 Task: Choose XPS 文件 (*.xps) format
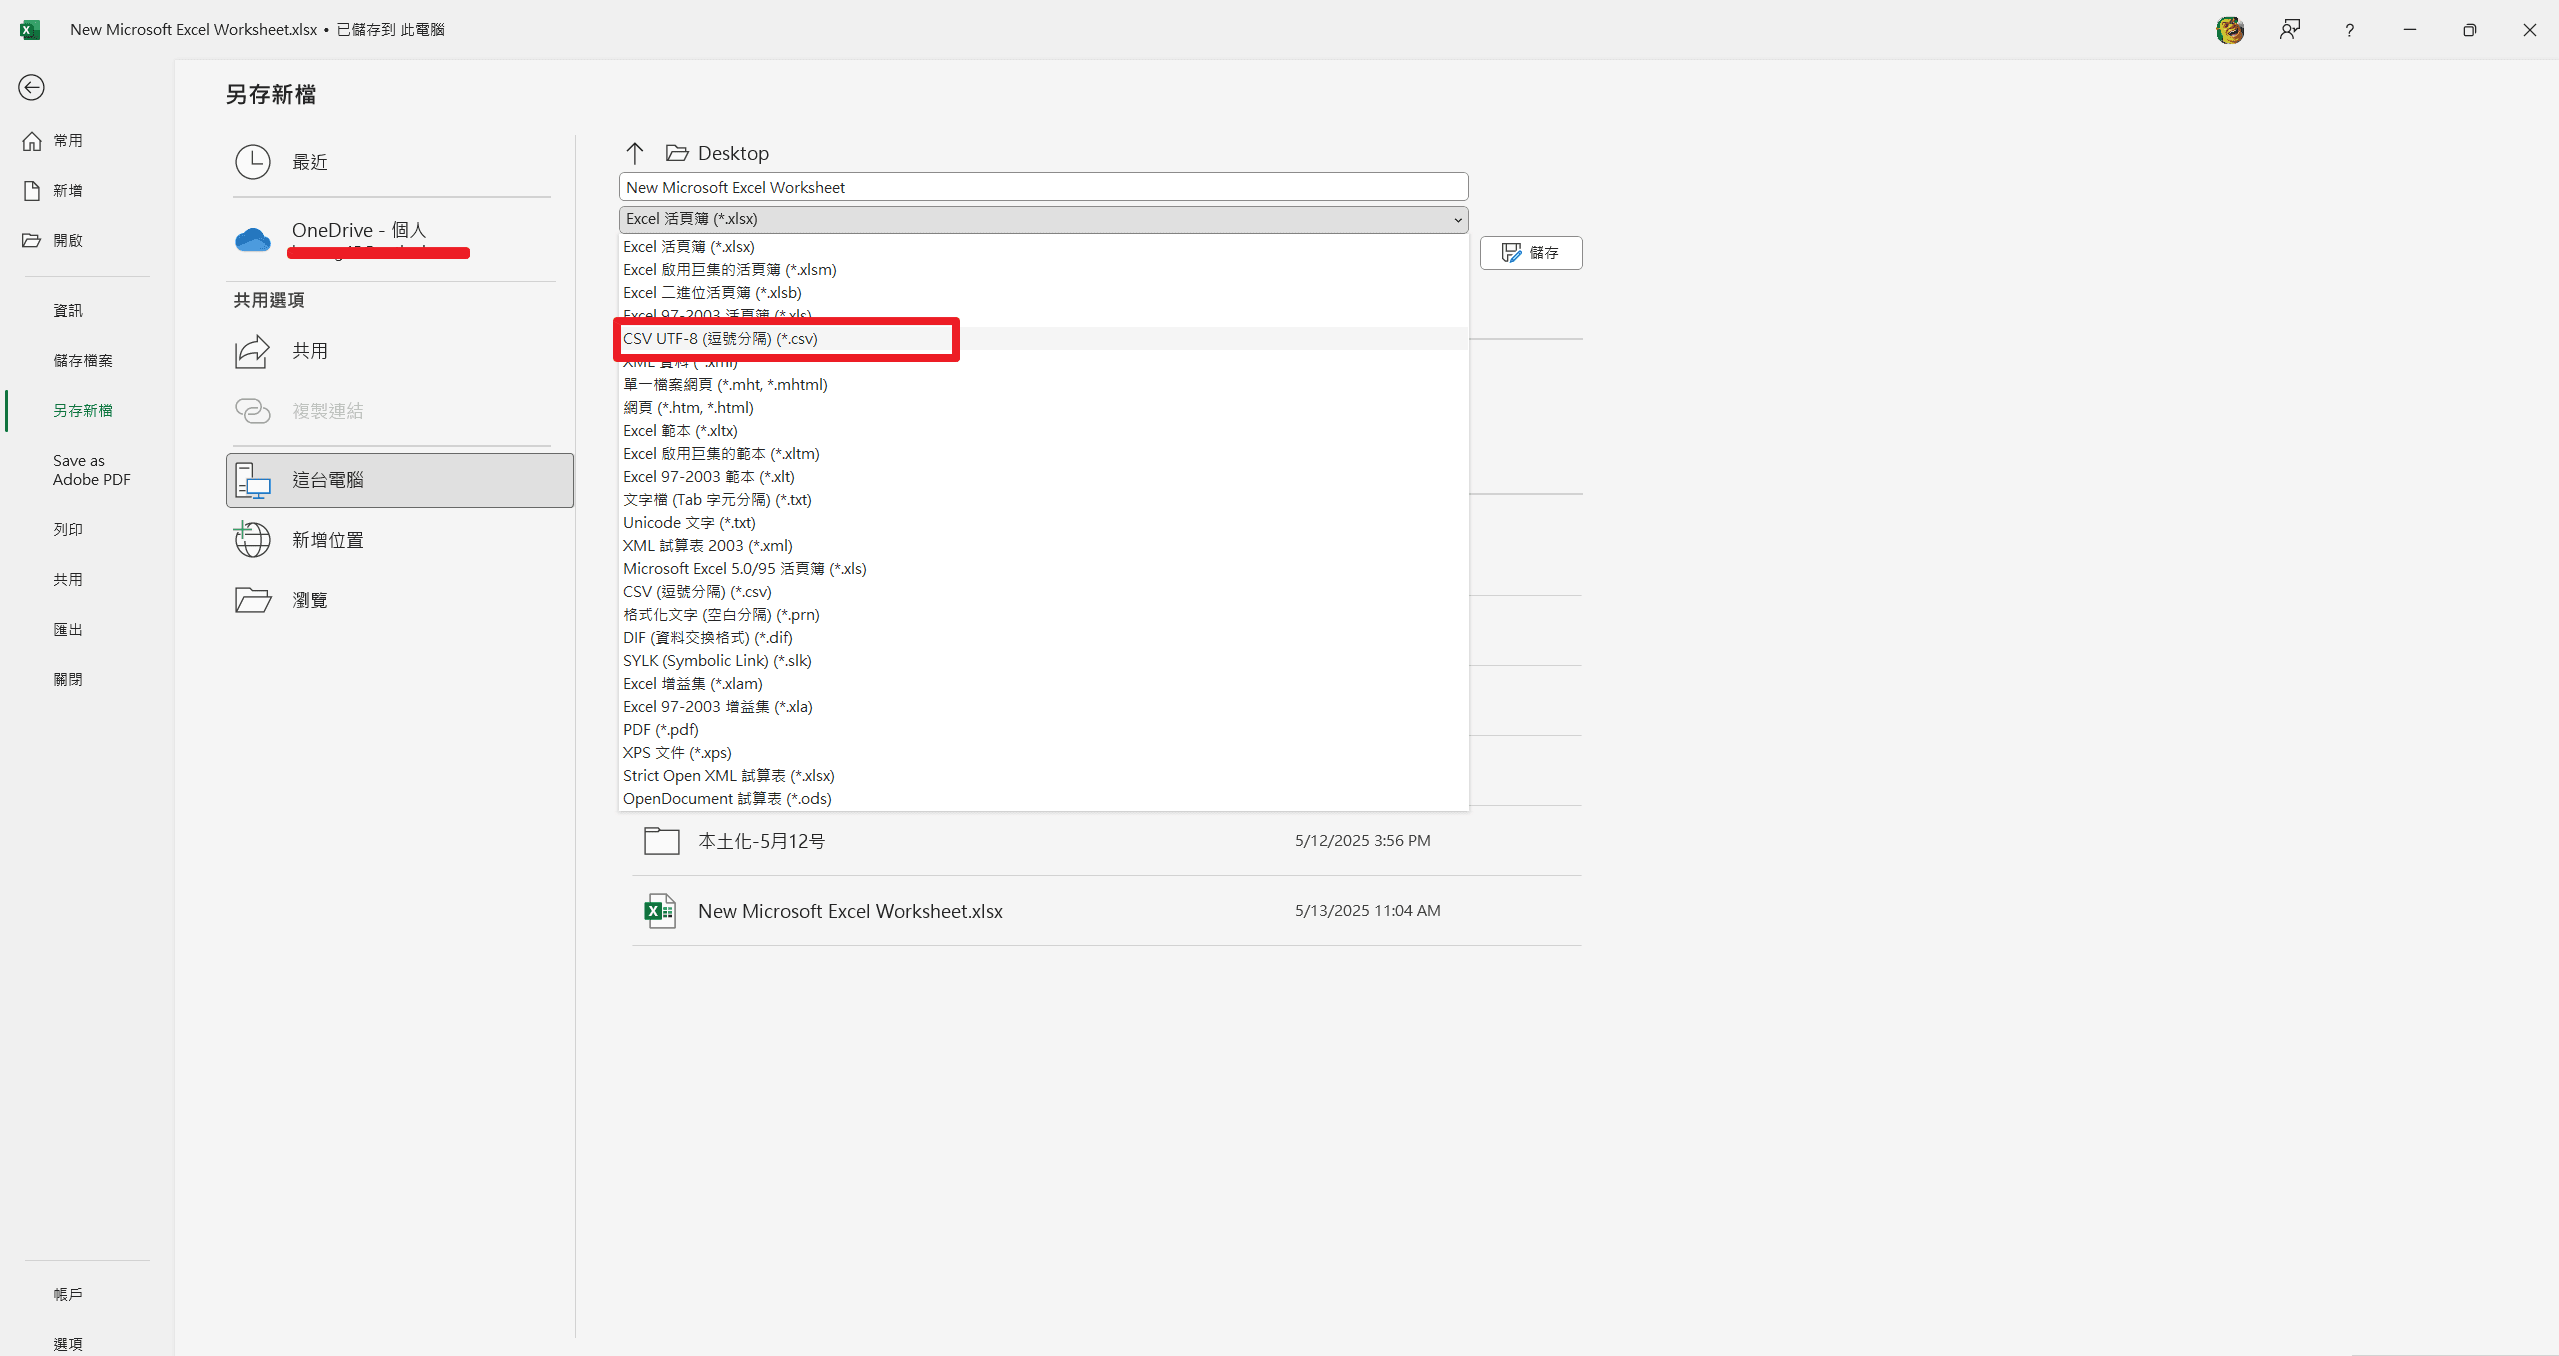1043,753
